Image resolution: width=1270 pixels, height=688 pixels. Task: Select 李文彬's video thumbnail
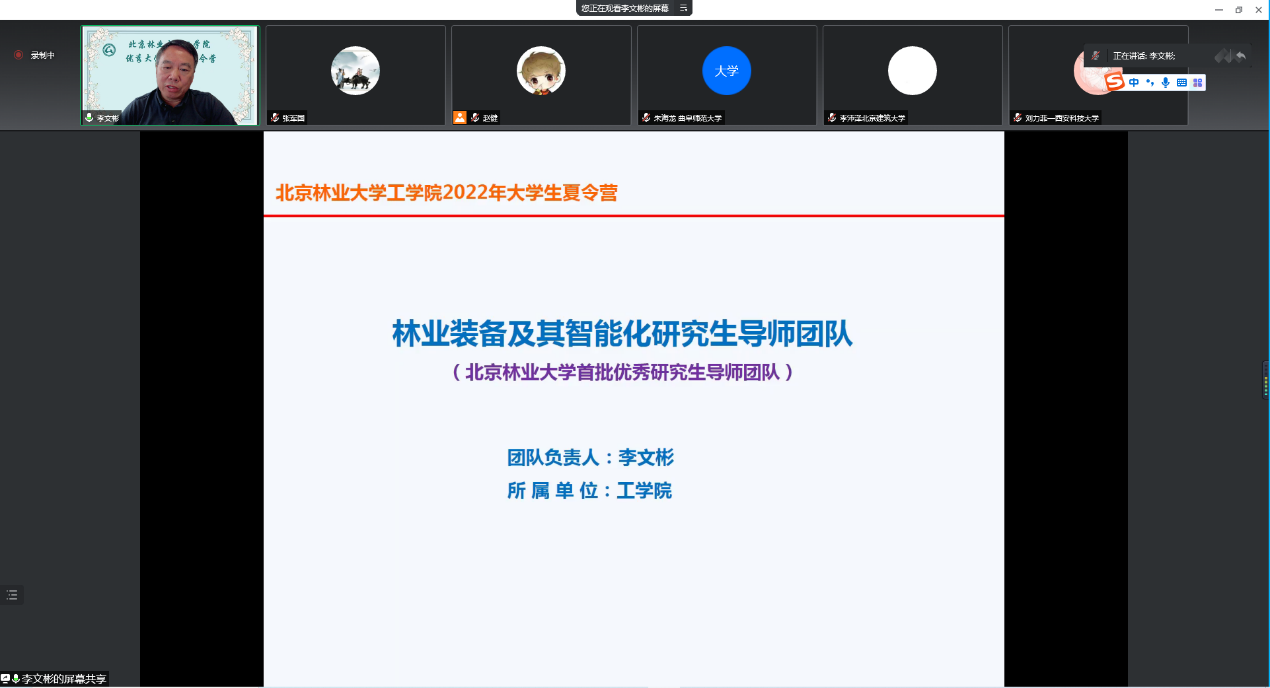click(169, 75)
